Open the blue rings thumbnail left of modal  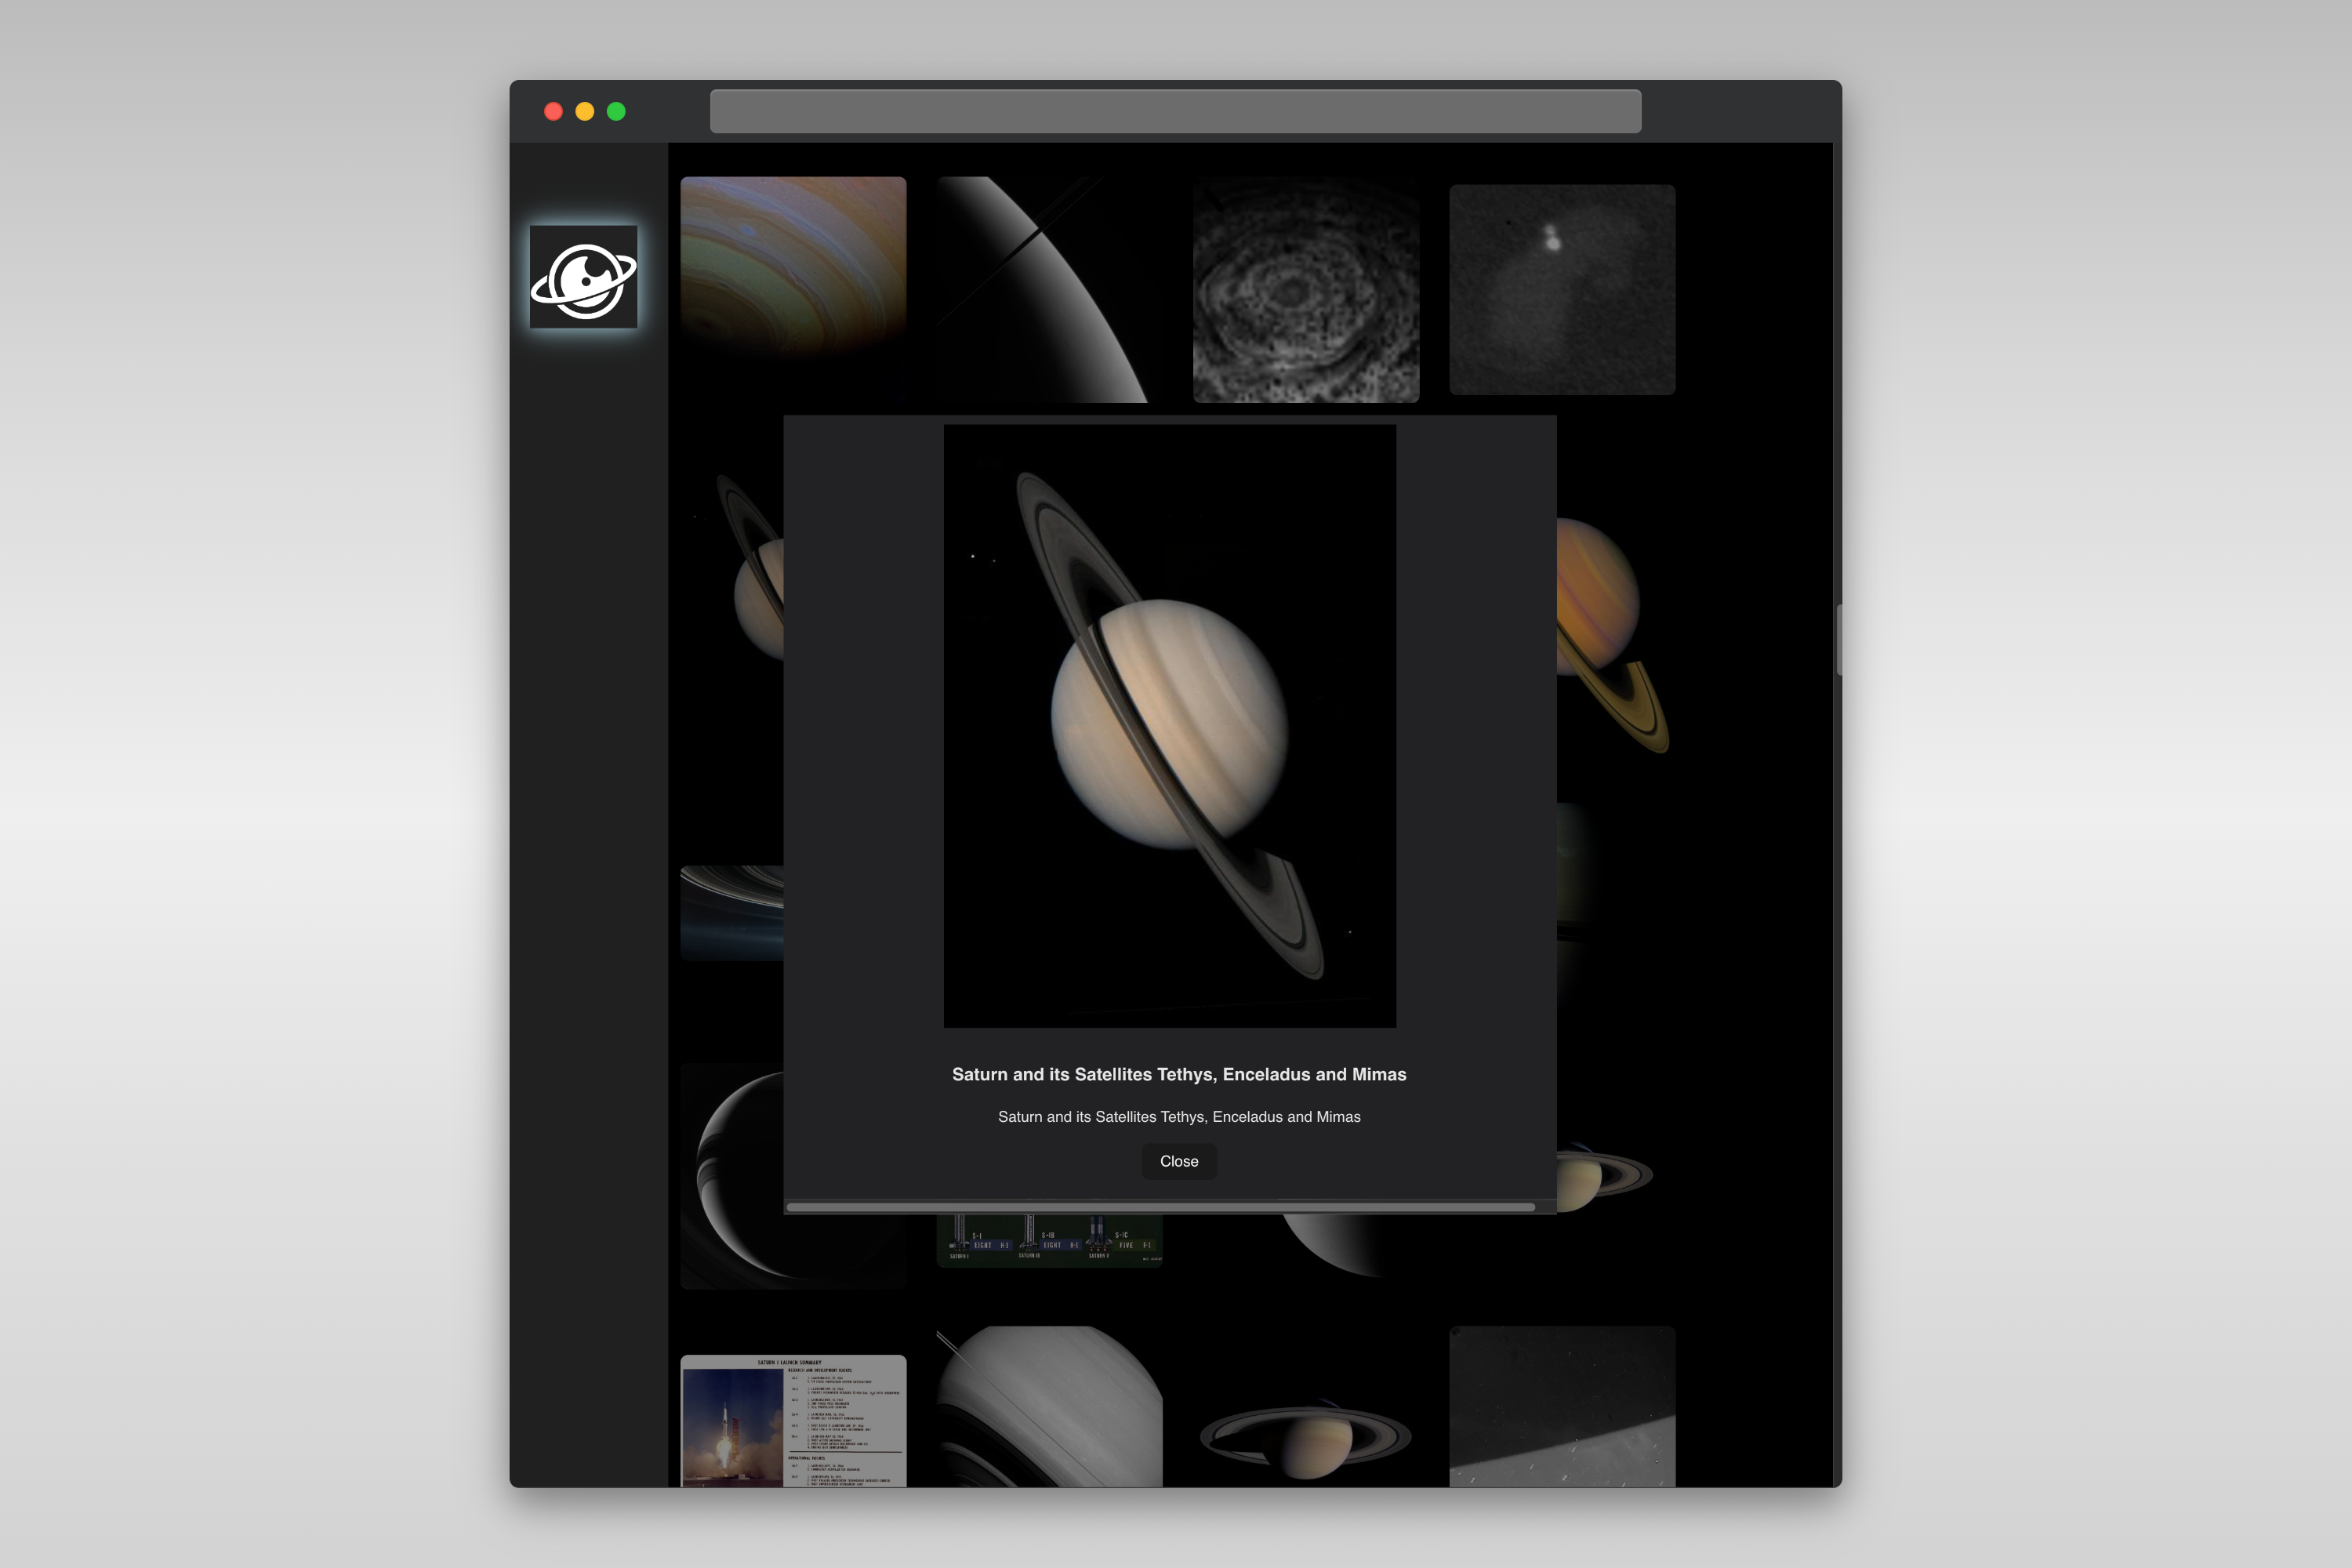(x=732, y=913)
